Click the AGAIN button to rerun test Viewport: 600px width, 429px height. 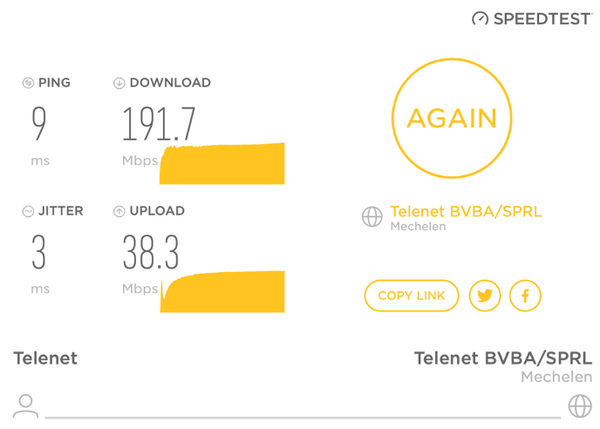pyautogui.click(x=452, y=118)
